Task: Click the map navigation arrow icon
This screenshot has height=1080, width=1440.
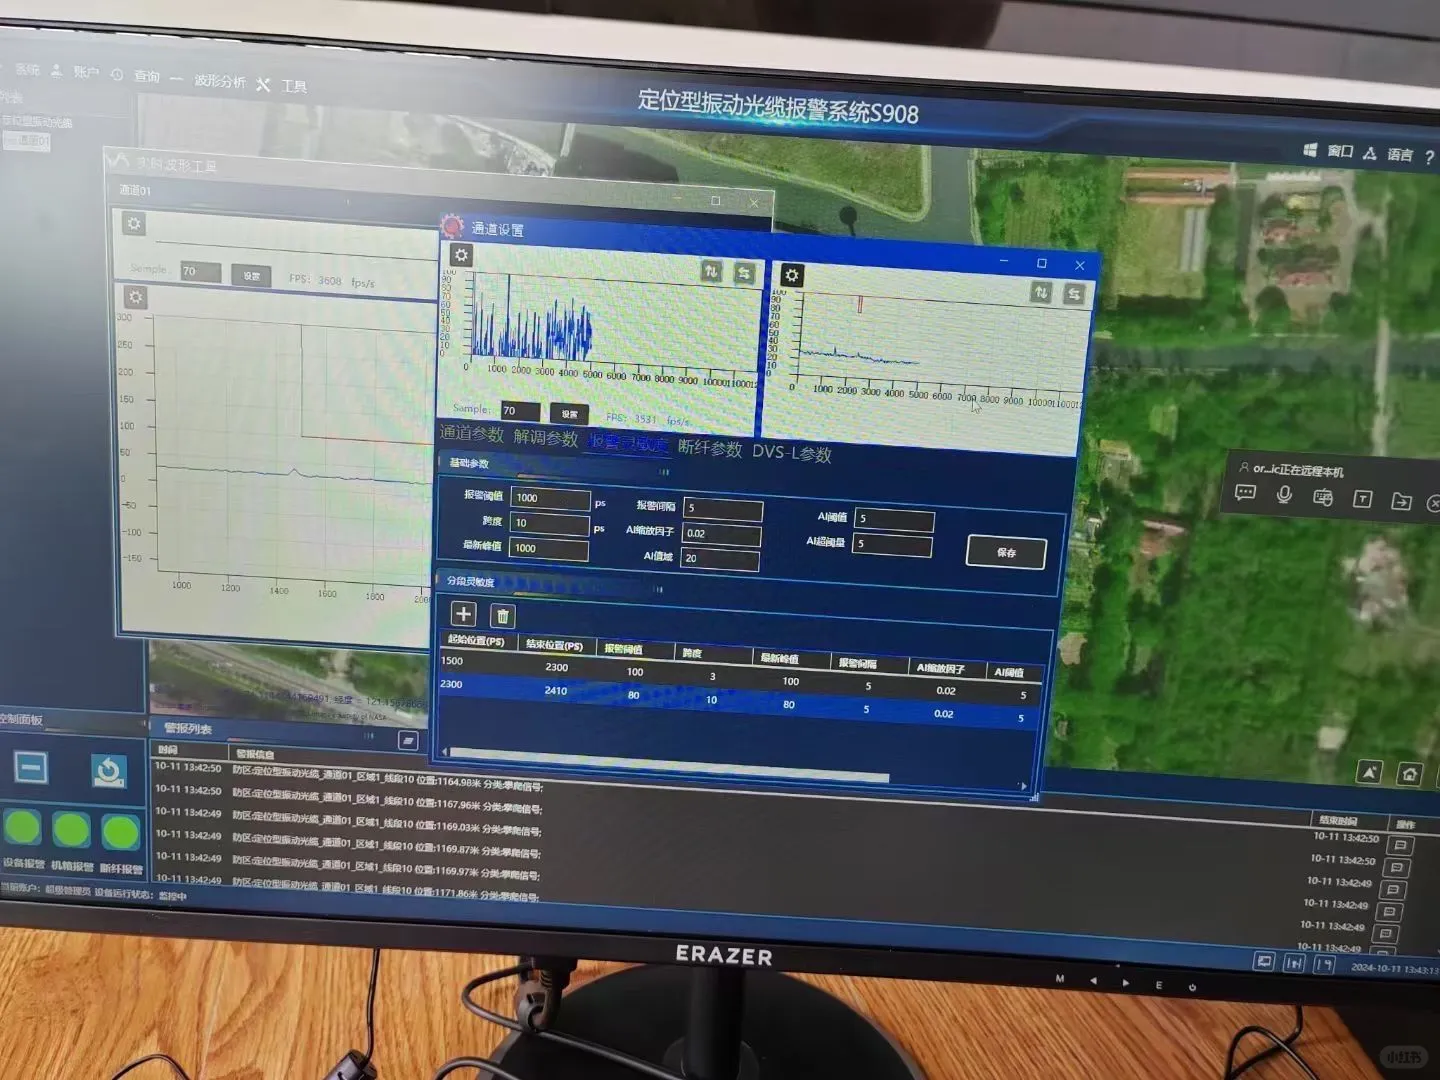Action: (1369, 771)
